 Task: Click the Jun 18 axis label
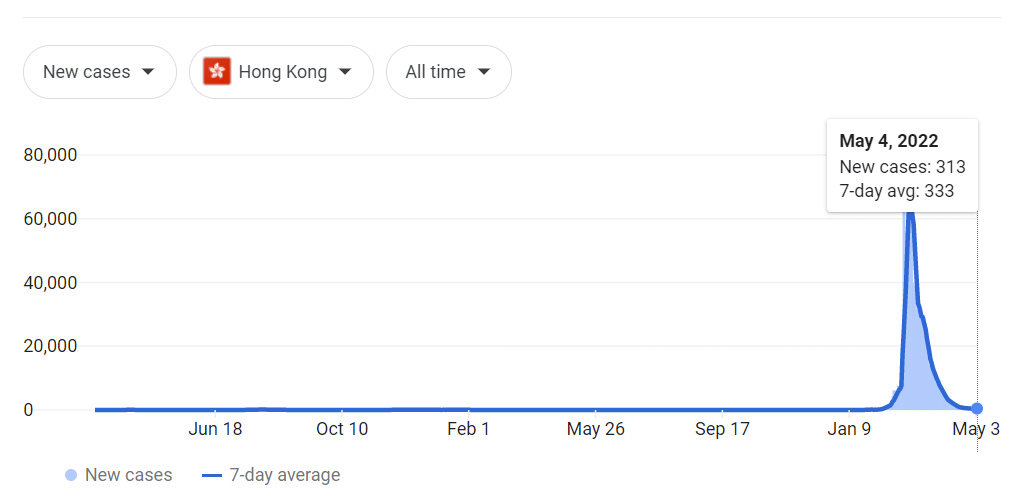(215, 429)
